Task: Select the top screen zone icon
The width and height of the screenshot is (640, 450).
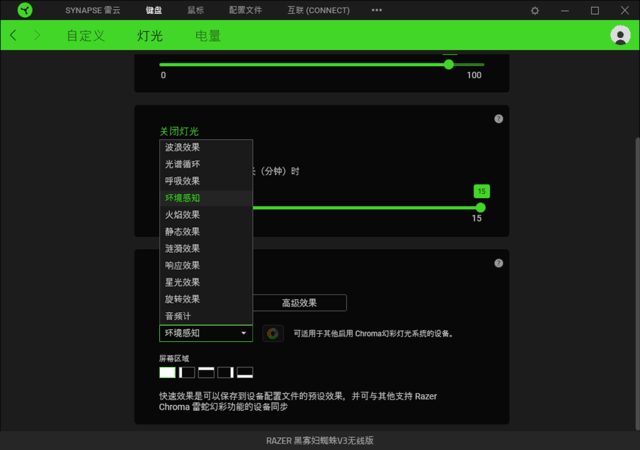Action: (x=206, y=372)
